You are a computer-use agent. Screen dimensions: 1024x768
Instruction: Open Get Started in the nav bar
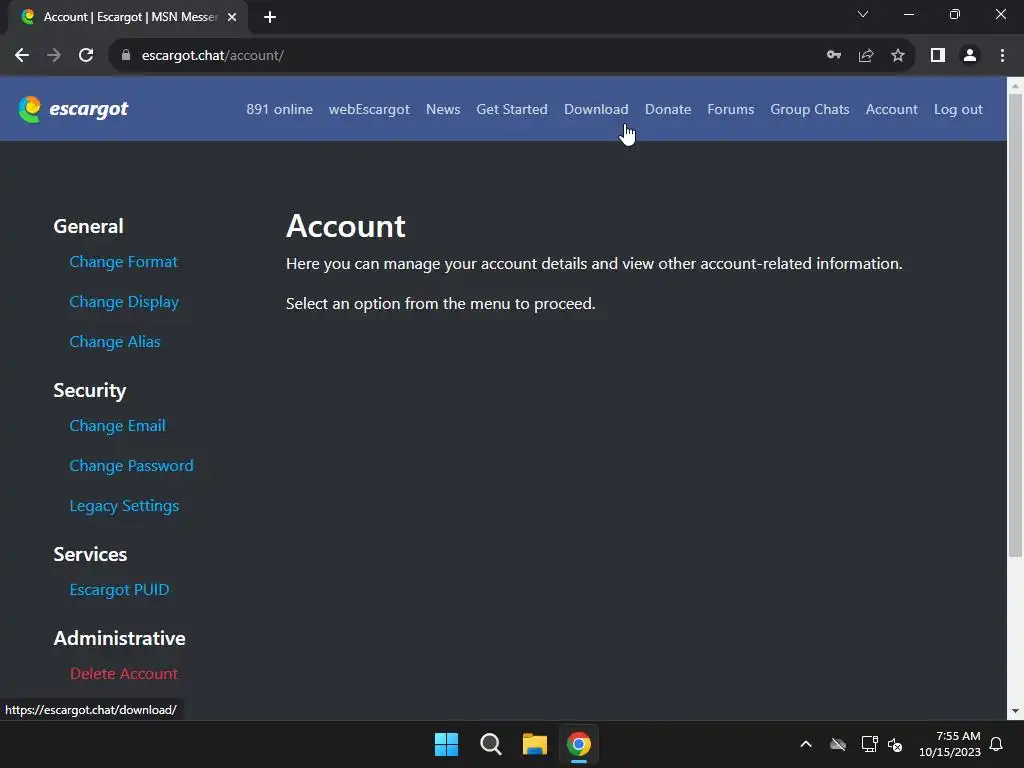coord(512,109)
